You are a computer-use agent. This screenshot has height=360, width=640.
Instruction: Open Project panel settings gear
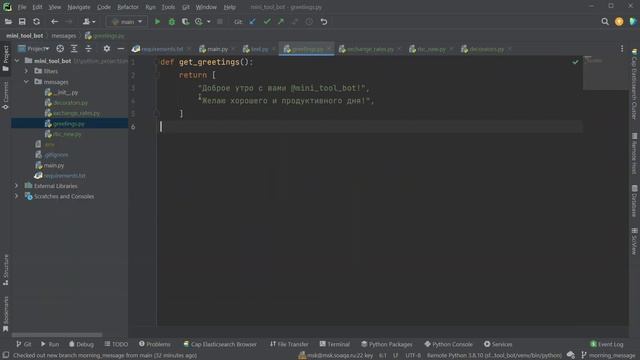pyautogui.click(x=107, y=49)
